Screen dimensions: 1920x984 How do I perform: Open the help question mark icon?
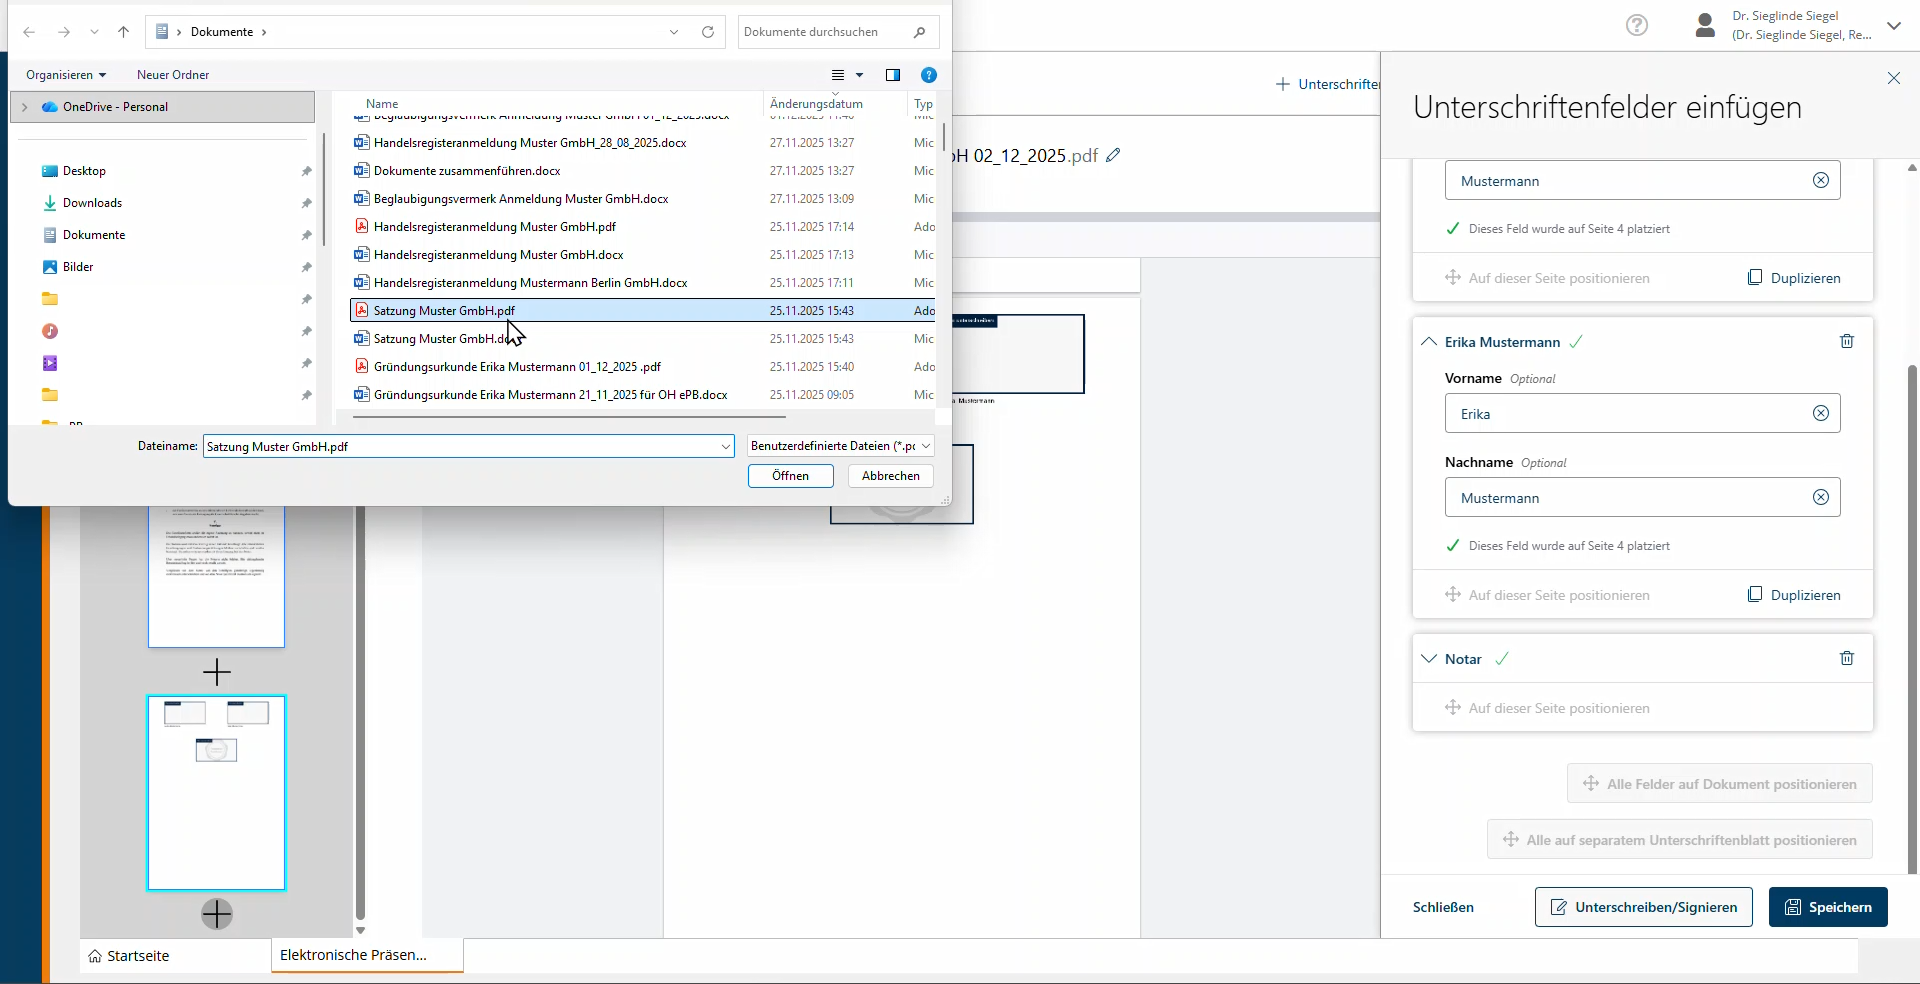[x=1636, y=25]
